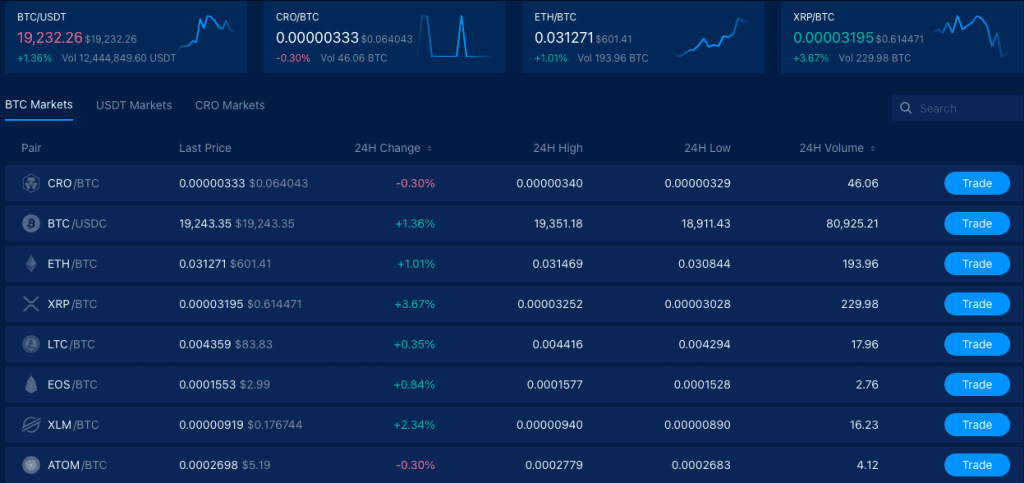Open the CRO/BTC sparkline chart
The image size is (1024, 483).
tap(455, 36)
